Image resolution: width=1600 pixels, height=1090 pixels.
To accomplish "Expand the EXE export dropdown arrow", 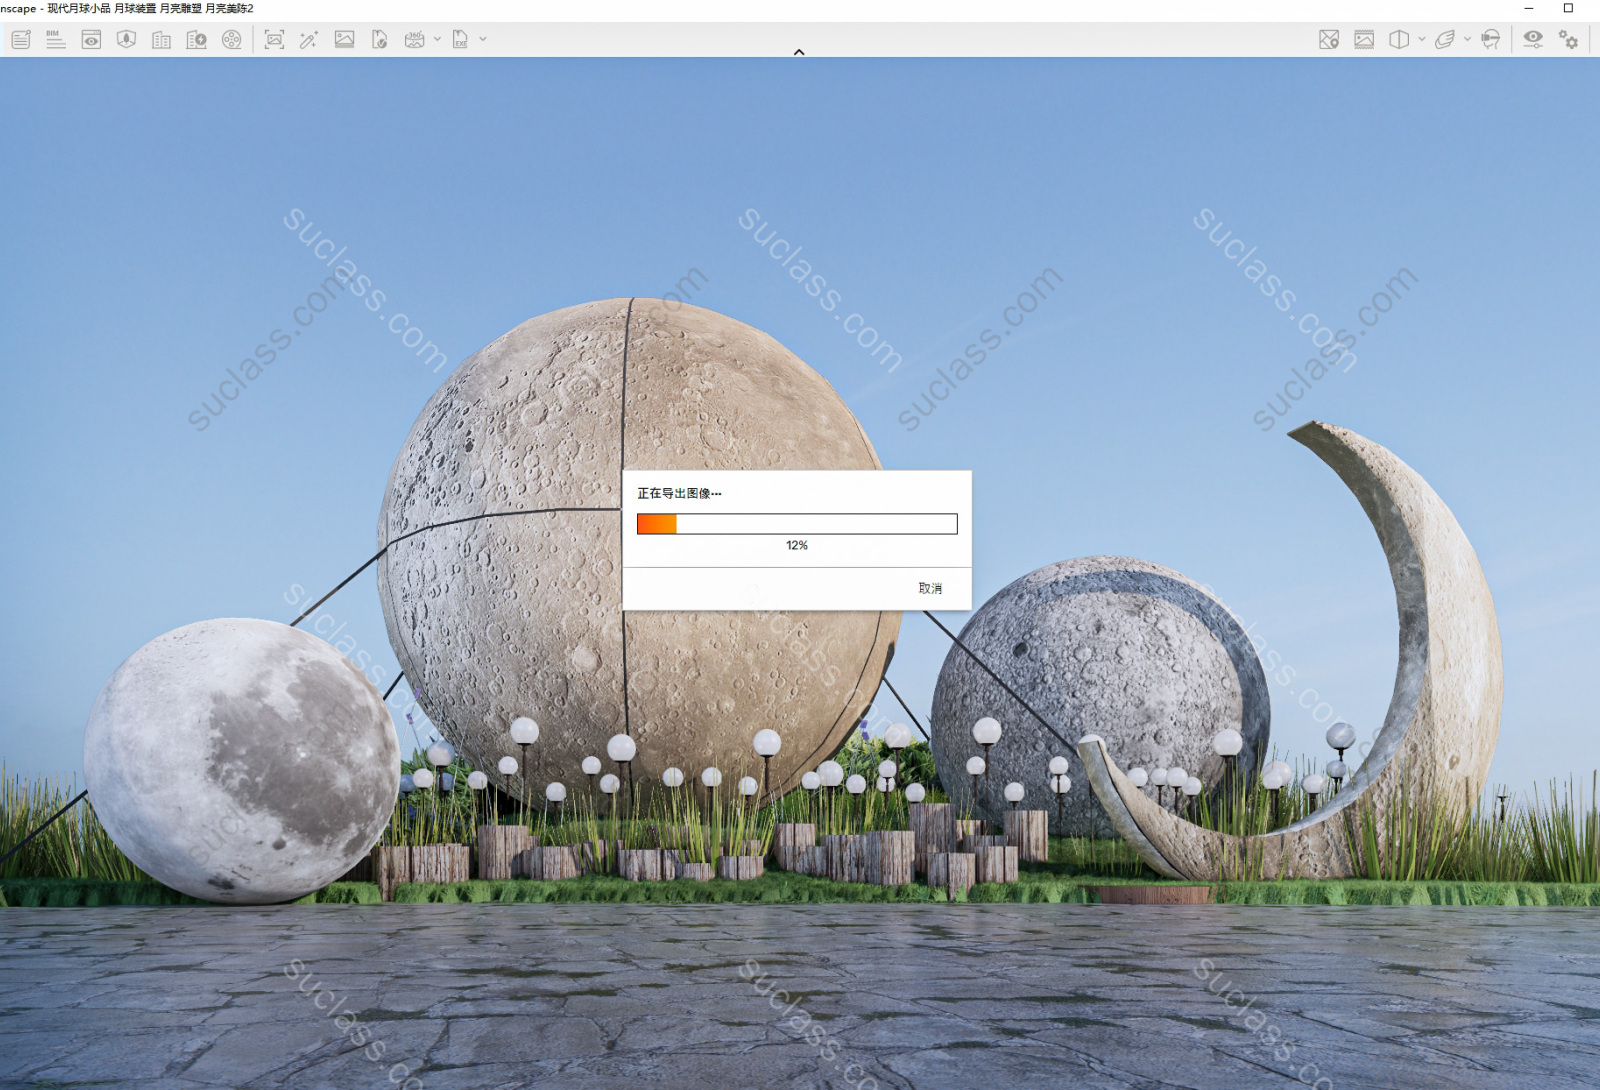I will (x=483, y=40).
